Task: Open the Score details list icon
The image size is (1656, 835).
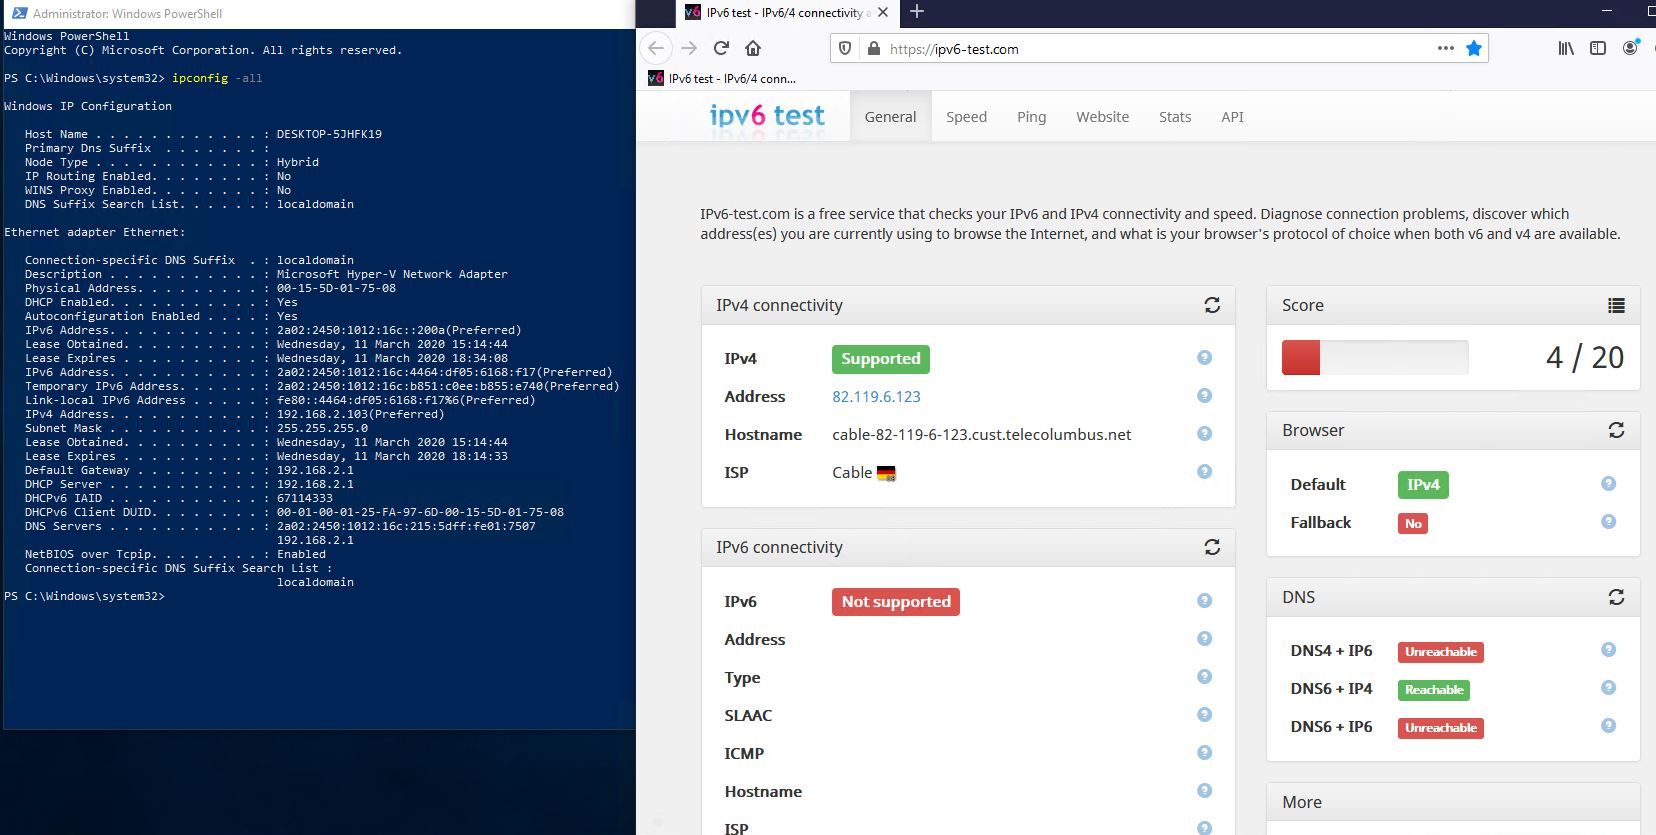Action: click(1616, 305)
